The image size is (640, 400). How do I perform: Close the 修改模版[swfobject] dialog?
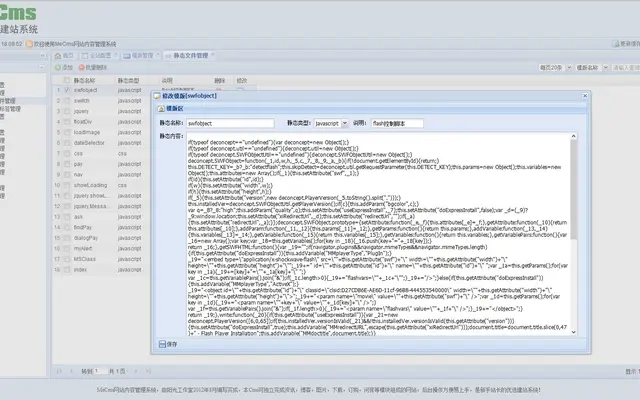pos(584,96)
